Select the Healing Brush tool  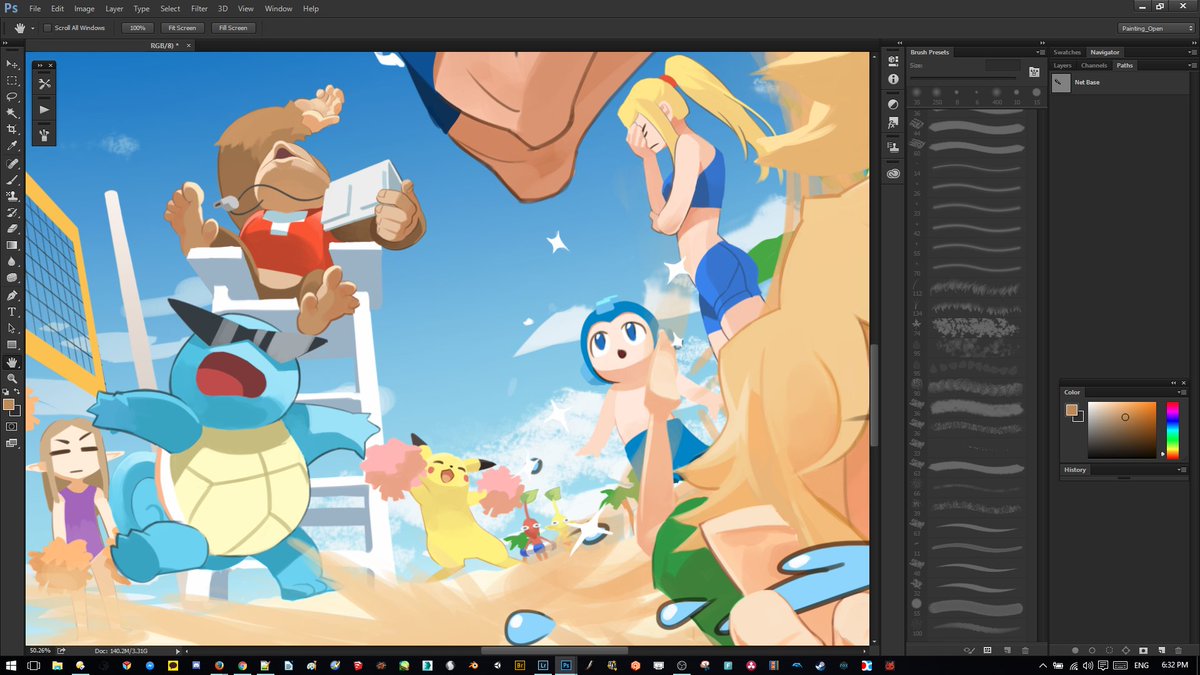pyautogui.click(x=12, y=163)
